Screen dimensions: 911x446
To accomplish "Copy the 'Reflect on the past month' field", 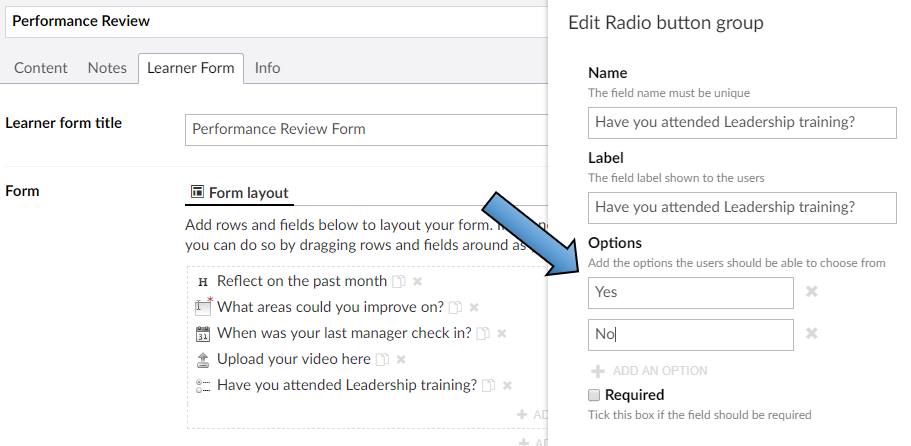I will coord(399,282).
